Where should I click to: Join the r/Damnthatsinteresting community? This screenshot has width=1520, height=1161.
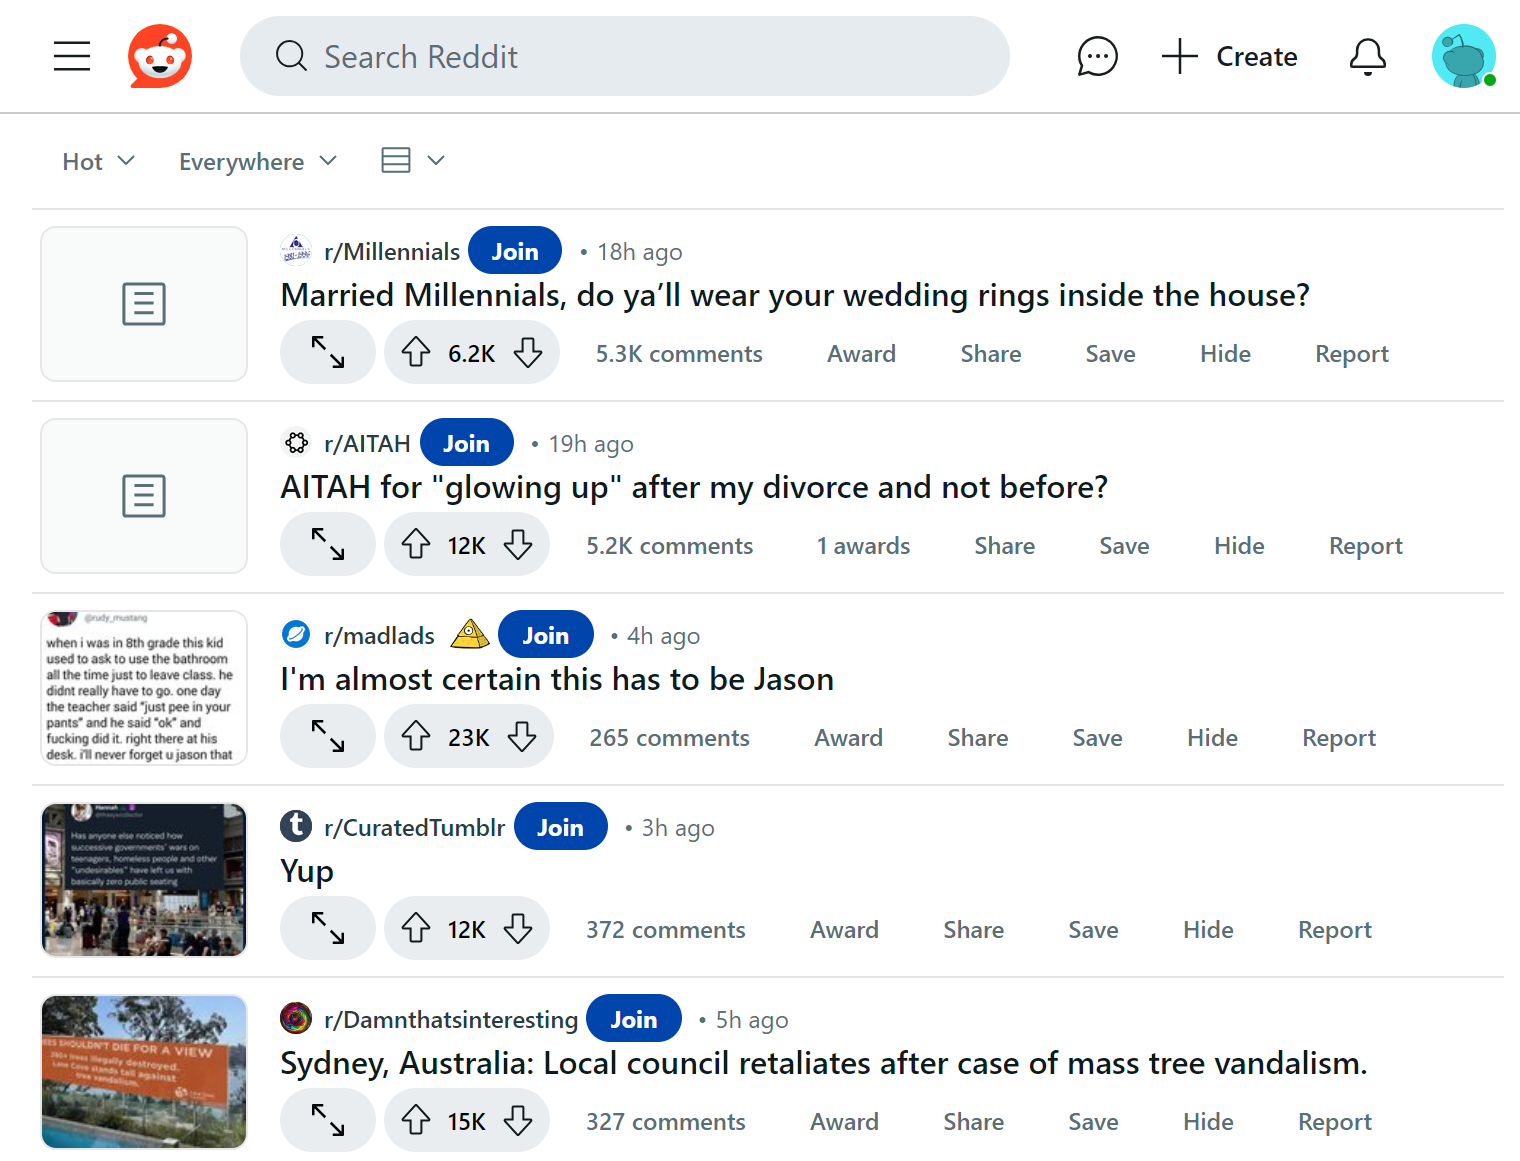633,1019
